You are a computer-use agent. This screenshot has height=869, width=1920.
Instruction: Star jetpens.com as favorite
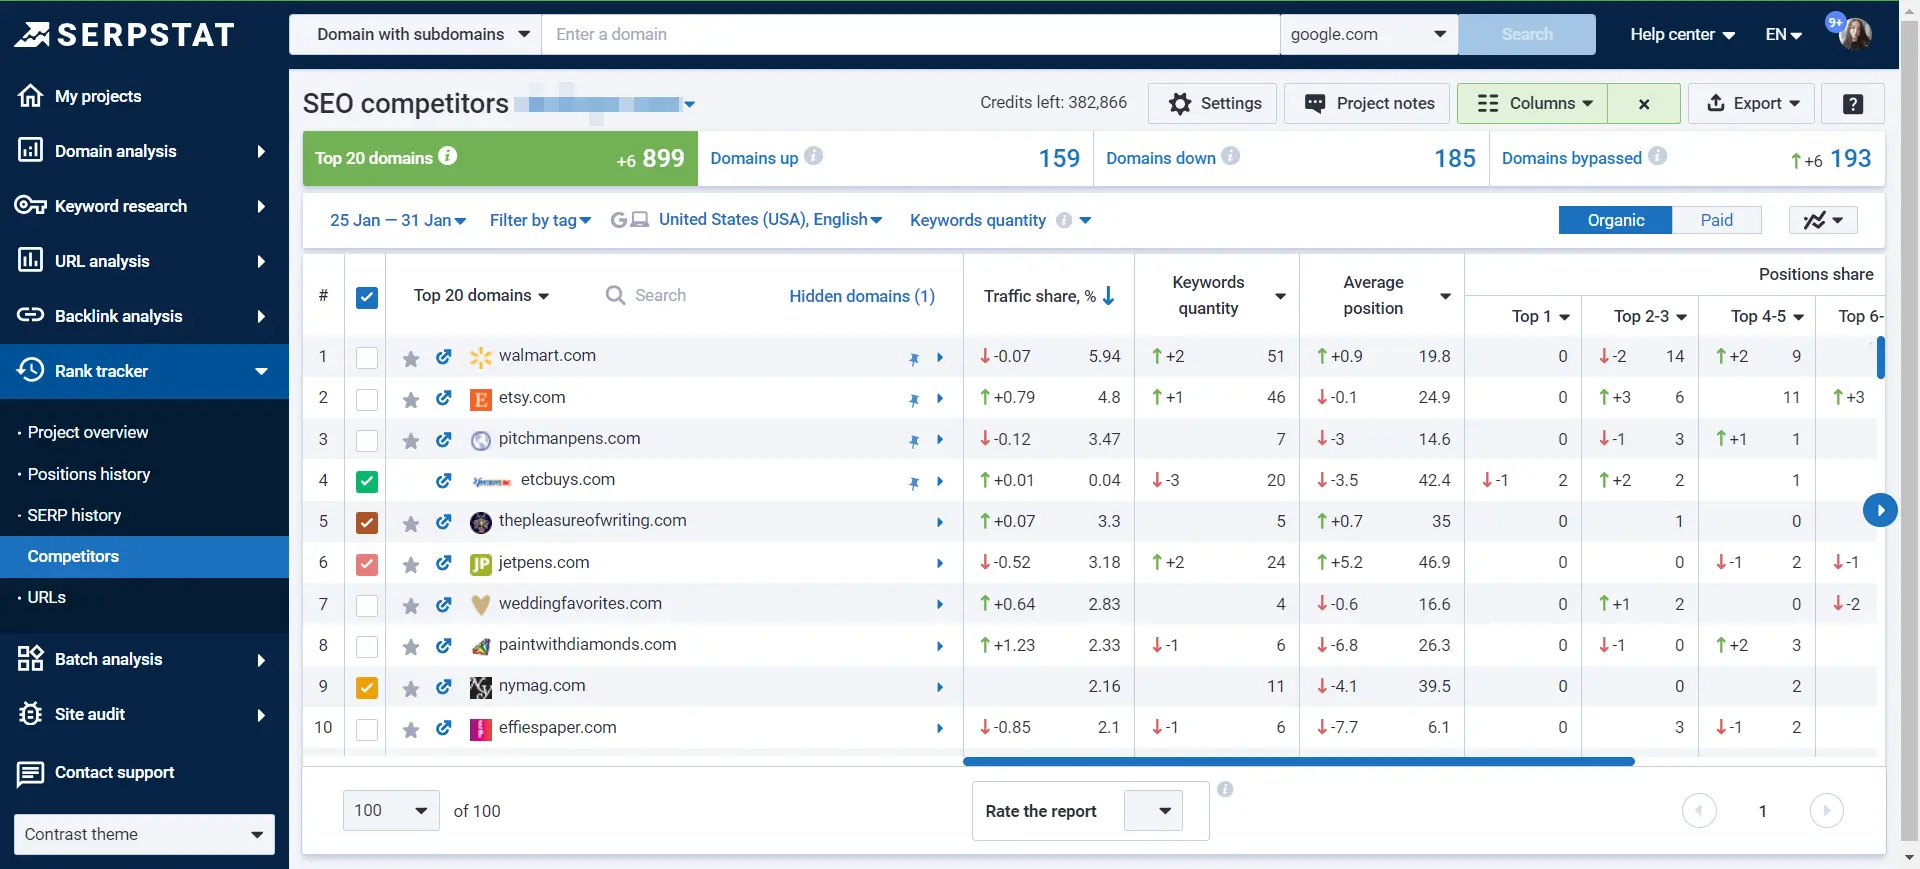click(410, 564)
